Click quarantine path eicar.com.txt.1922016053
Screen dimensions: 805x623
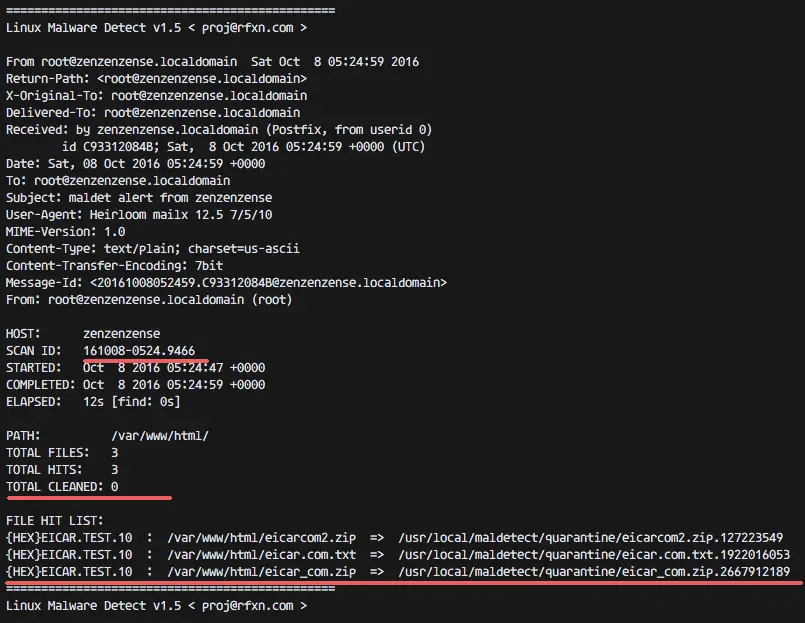594,554
